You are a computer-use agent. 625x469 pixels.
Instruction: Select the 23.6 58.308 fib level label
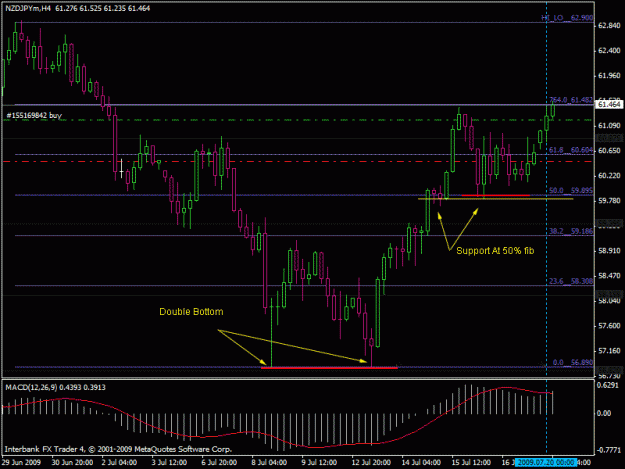[571, 281]
